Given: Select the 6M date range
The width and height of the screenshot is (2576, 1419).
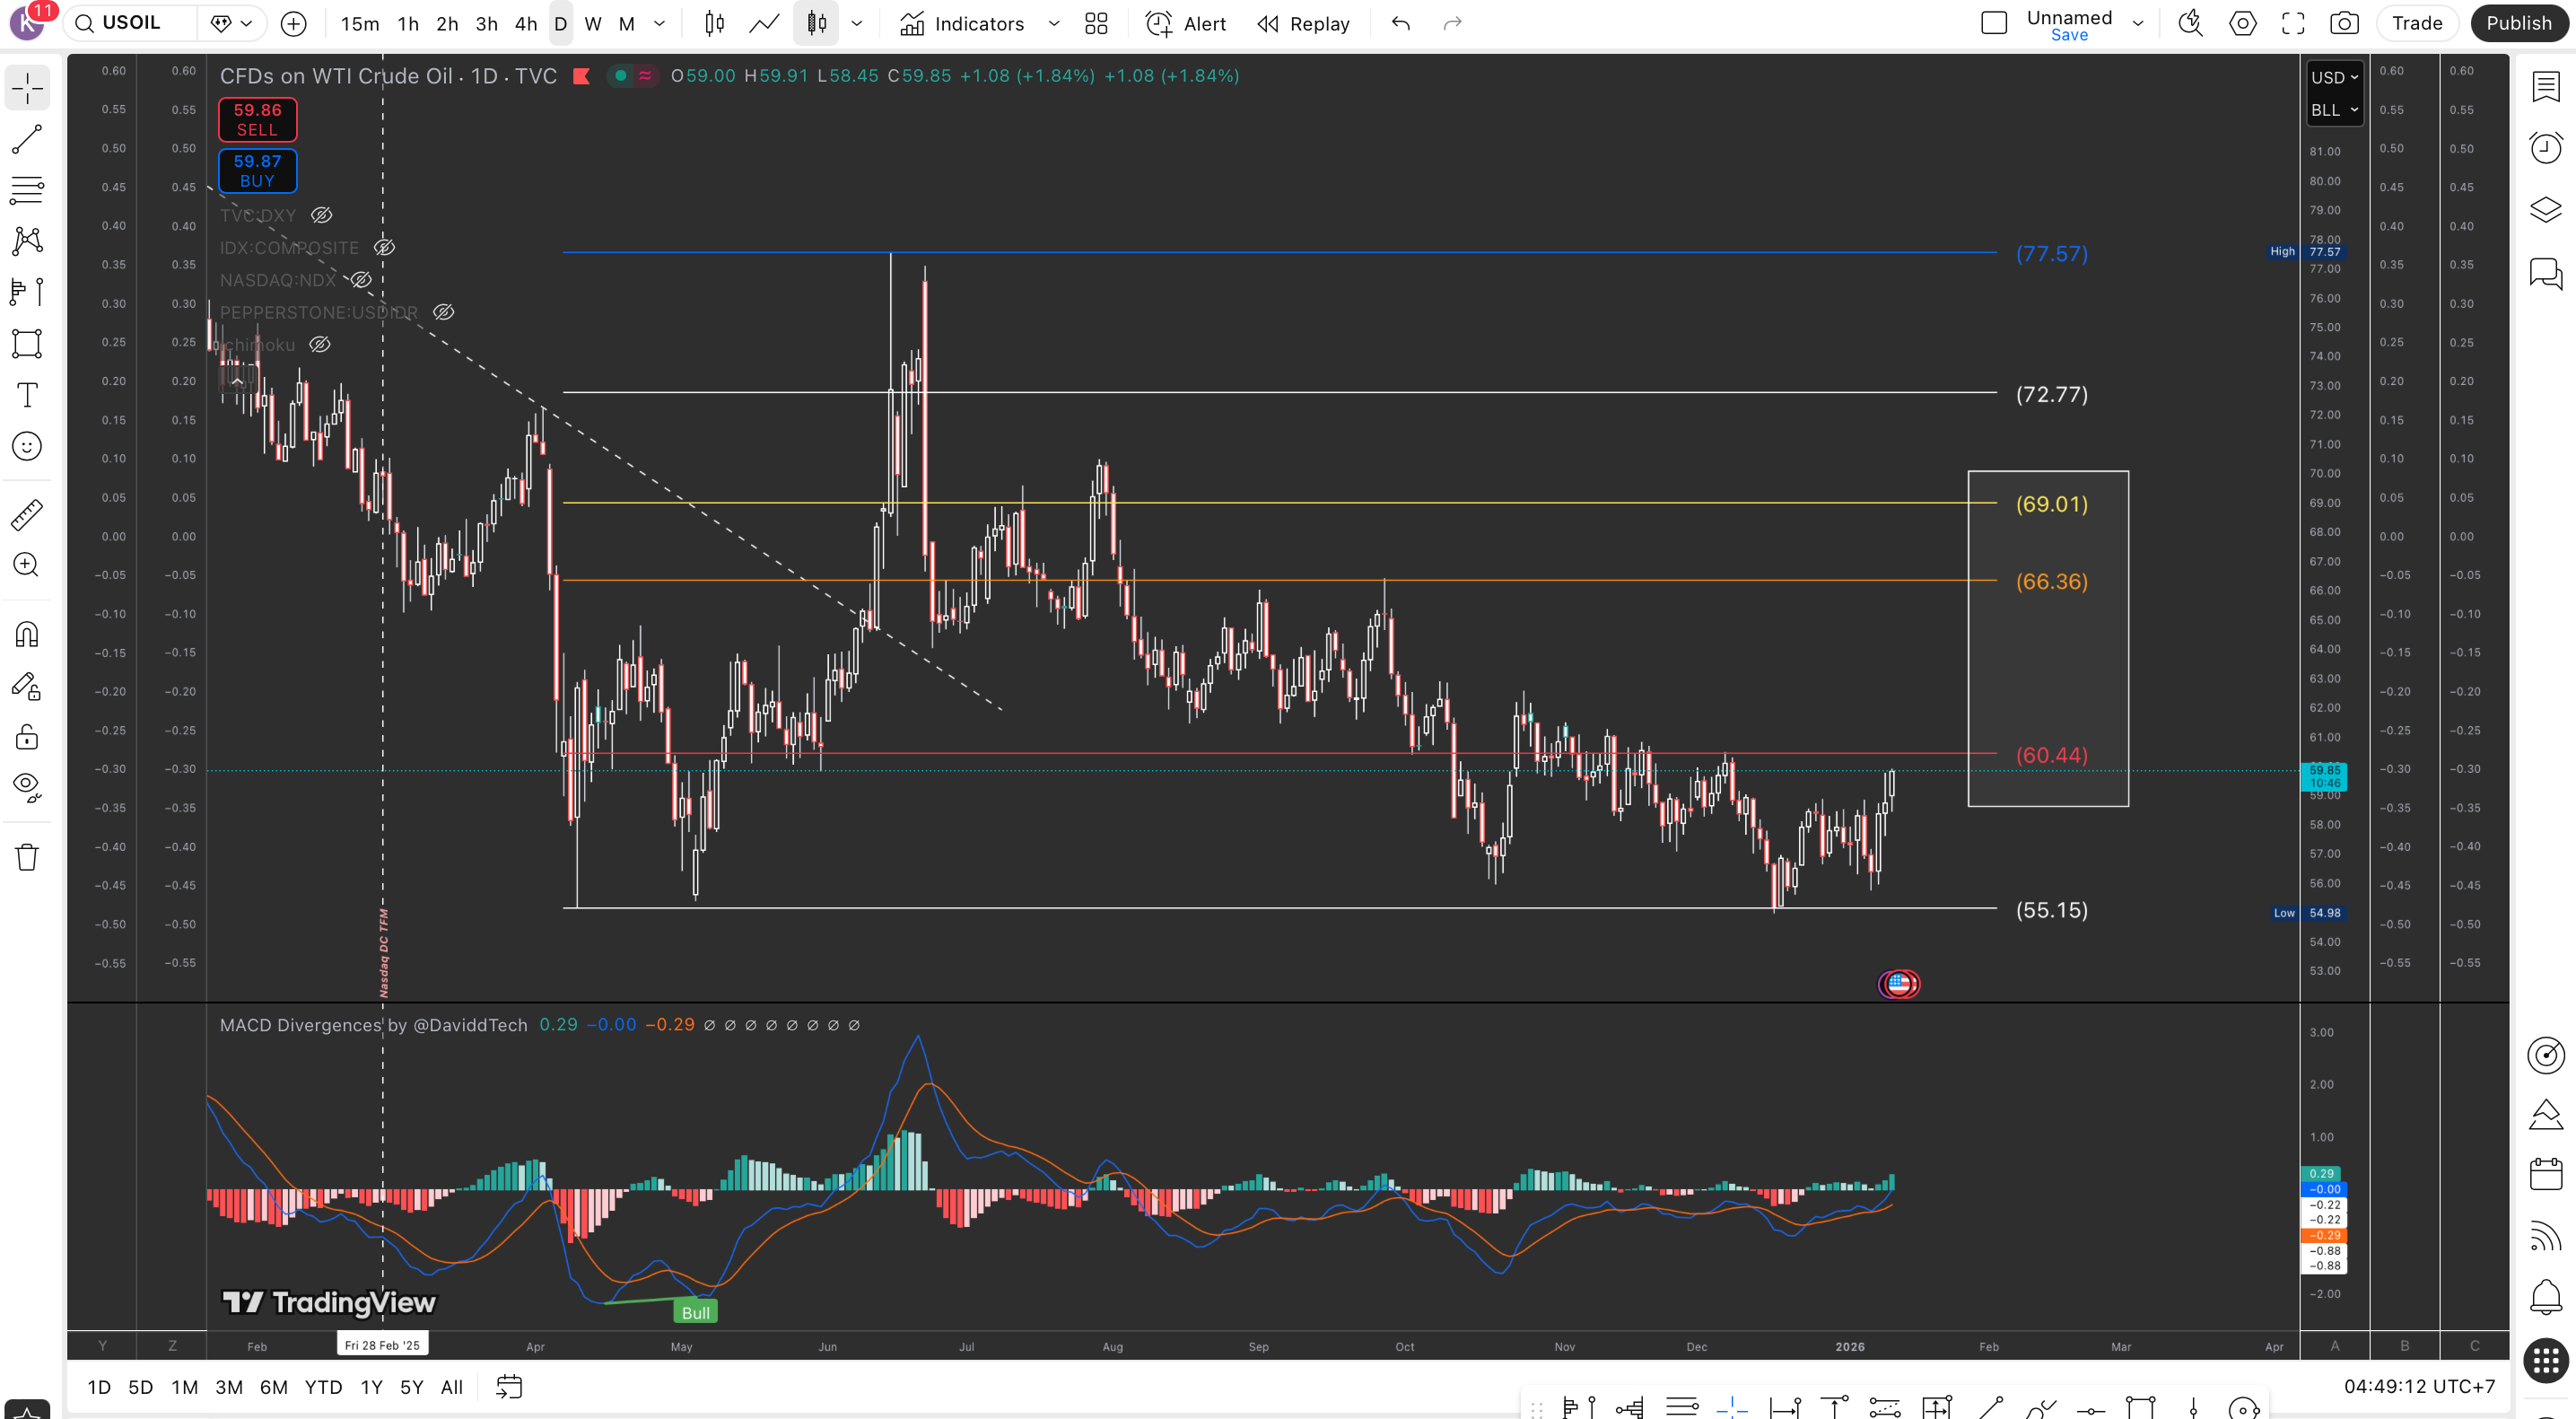Looking at the screenshot, I should [273, 1387].
